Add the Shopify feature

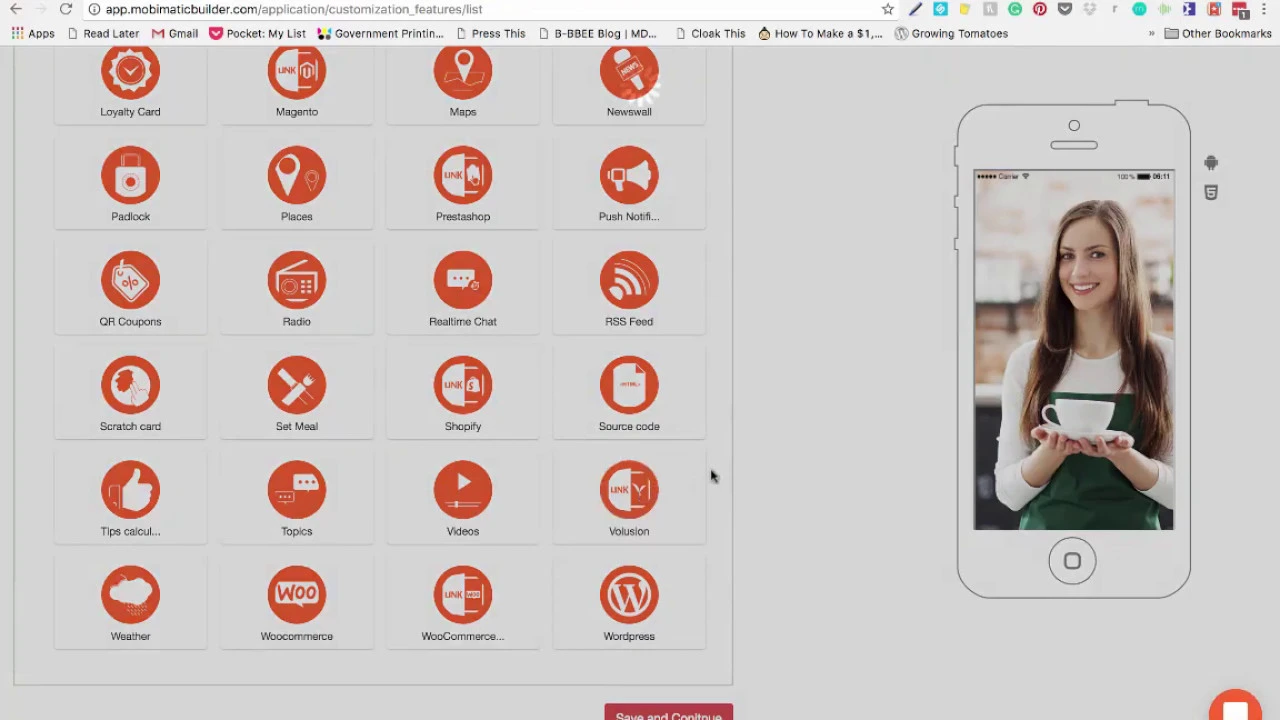463,394
